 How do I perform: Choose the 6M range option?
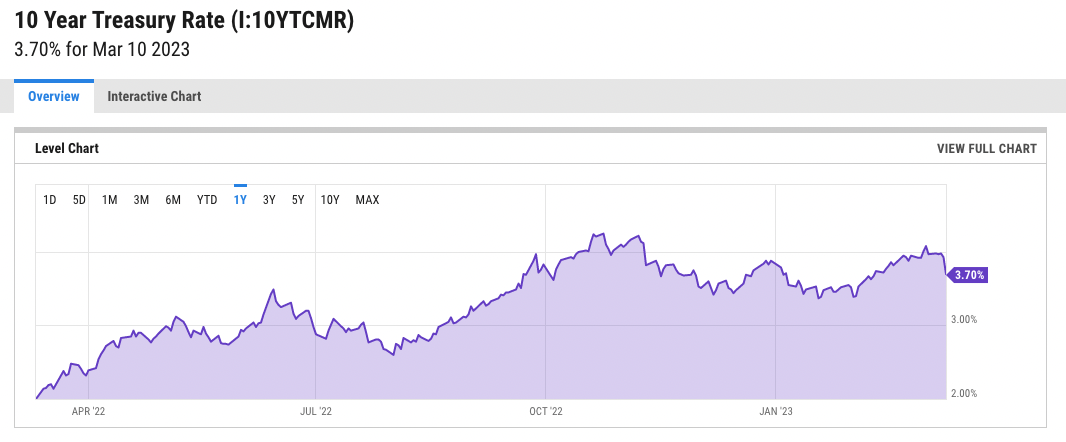[x=173, y=200]
